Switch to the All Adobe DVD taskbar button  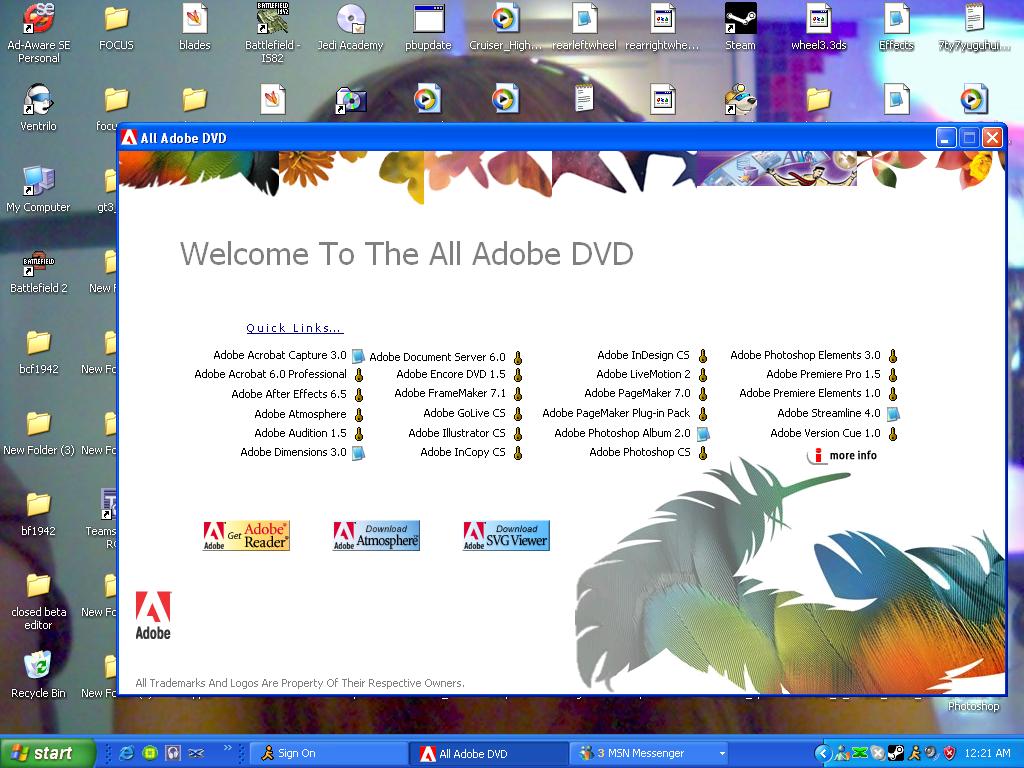[490, 754]
